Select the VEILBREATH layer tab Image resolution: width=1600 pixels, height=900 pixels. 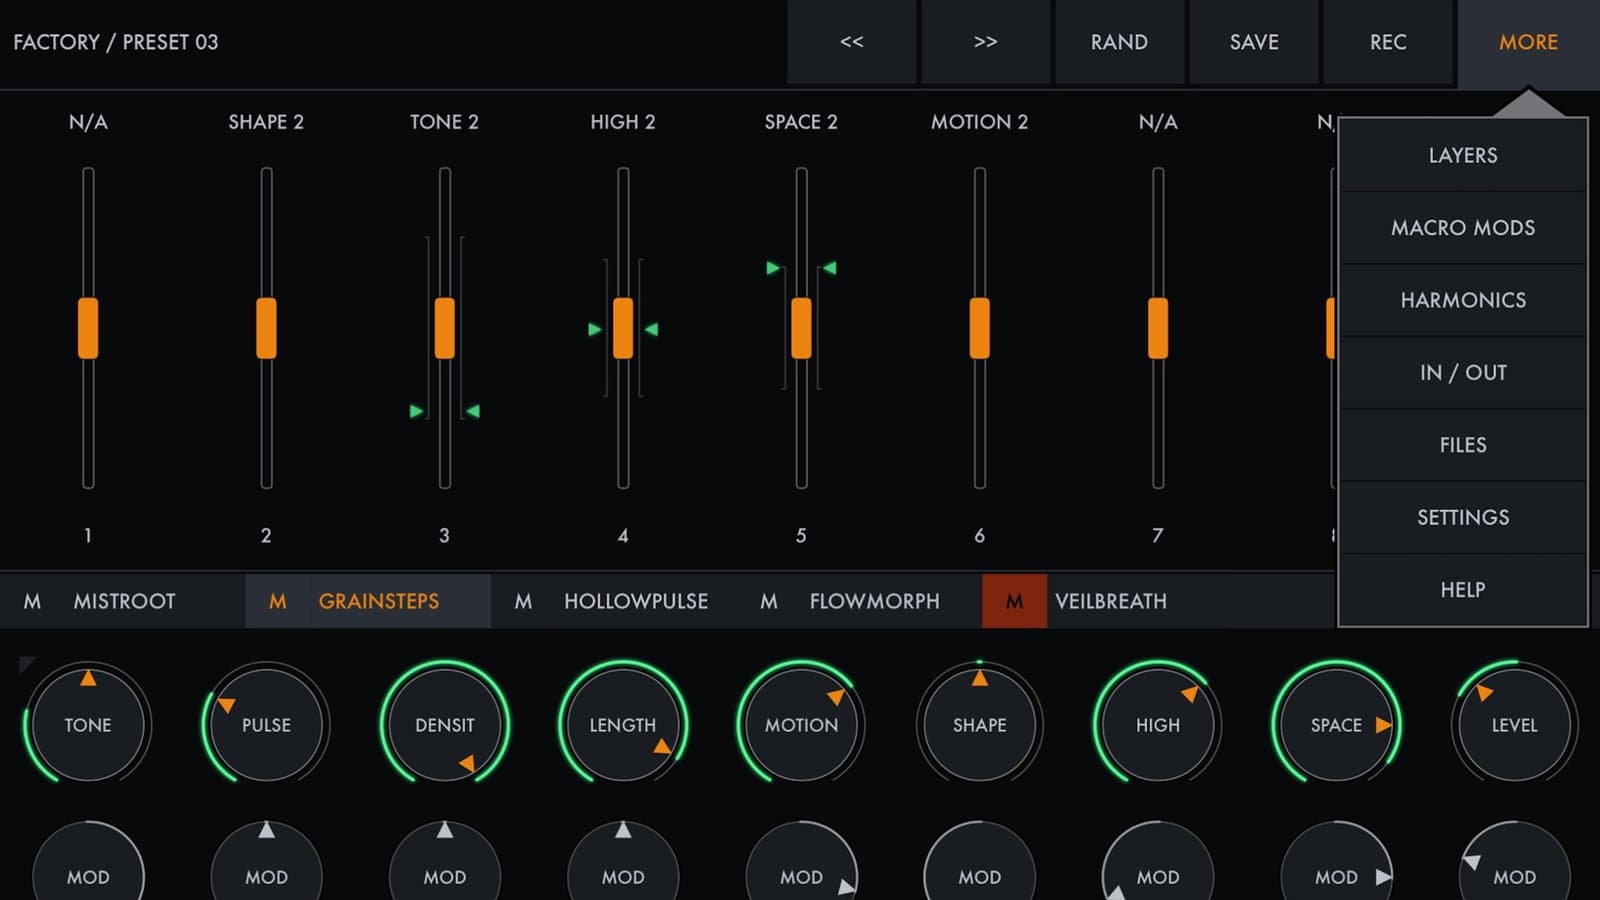pos(1111,601)
